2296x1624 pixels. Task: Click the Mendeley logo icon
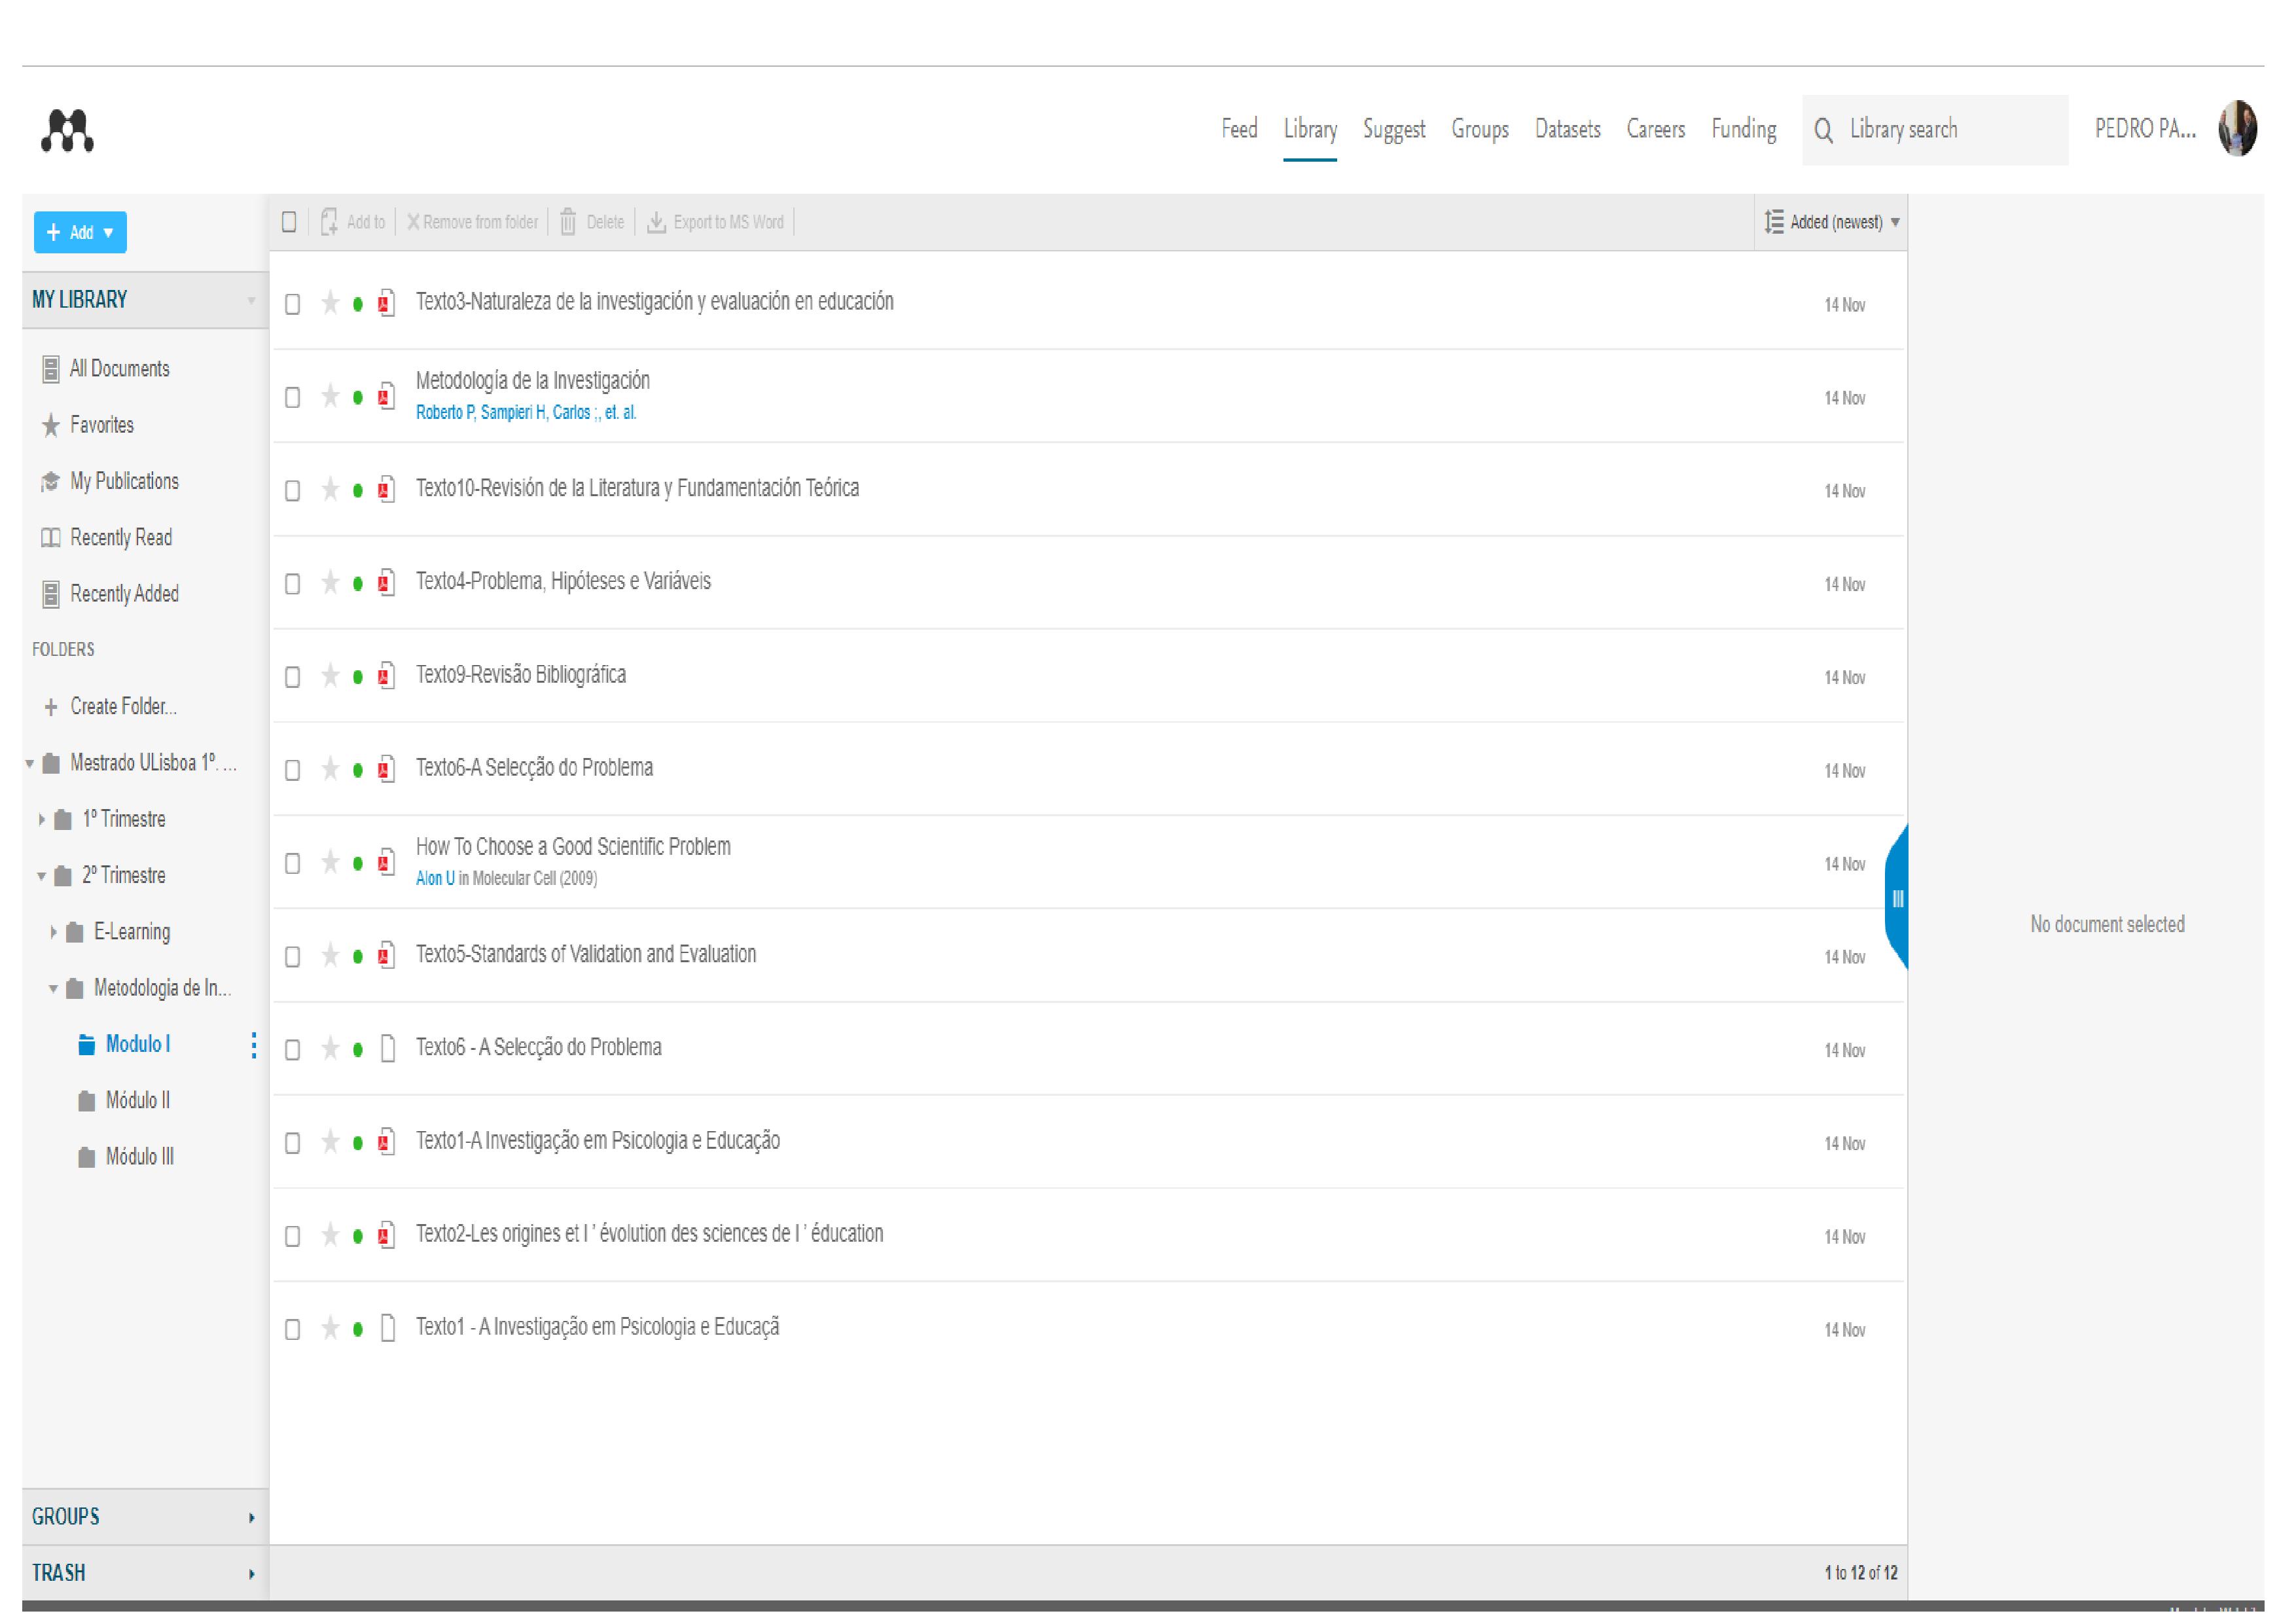point(67,131)
